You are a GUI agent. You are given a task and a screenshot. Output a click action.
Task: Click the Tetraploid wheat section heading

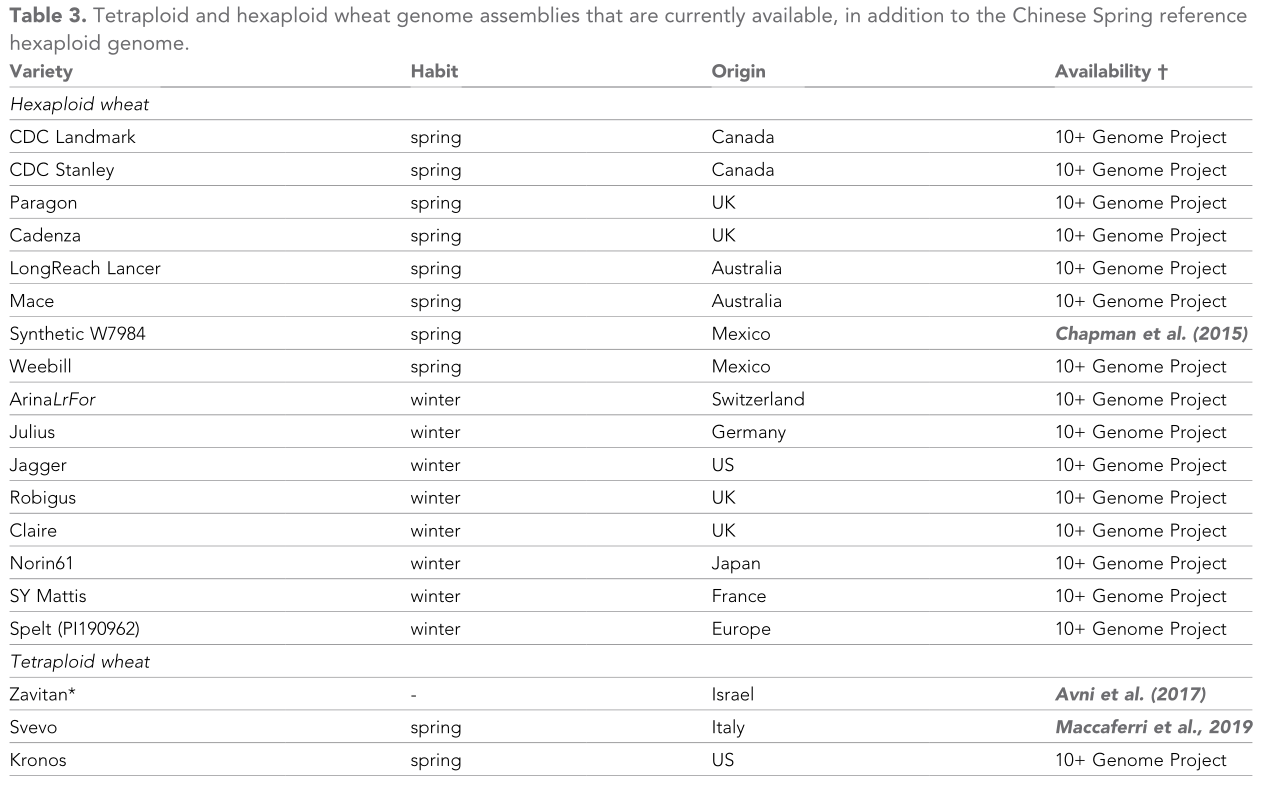(80, 662)
